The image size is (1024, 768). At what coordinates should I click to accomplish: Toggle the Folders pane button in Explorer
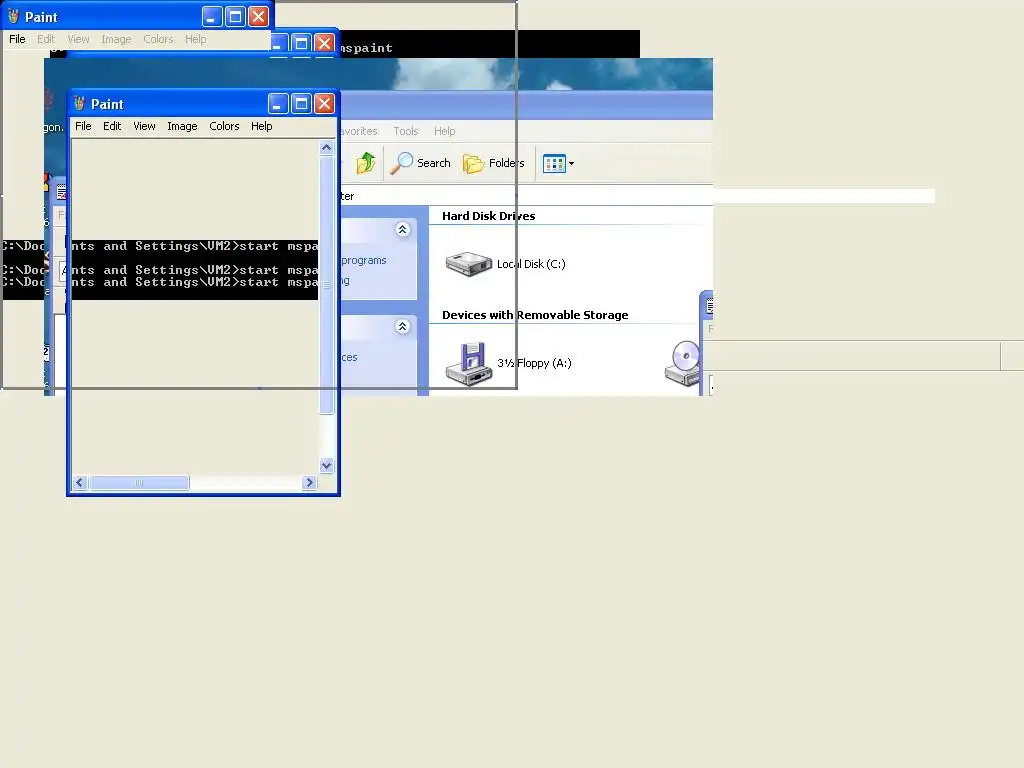tap(494, 163)
